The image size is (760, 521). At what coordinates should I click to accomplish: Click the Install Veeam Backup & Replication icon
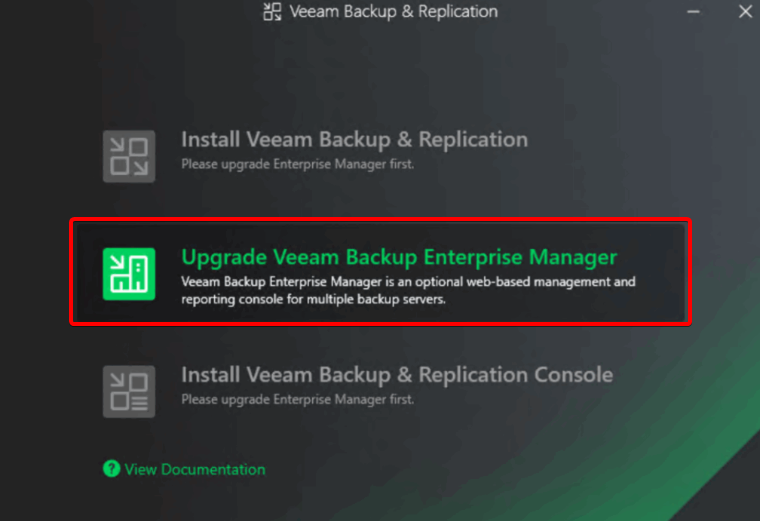point(129,156)
